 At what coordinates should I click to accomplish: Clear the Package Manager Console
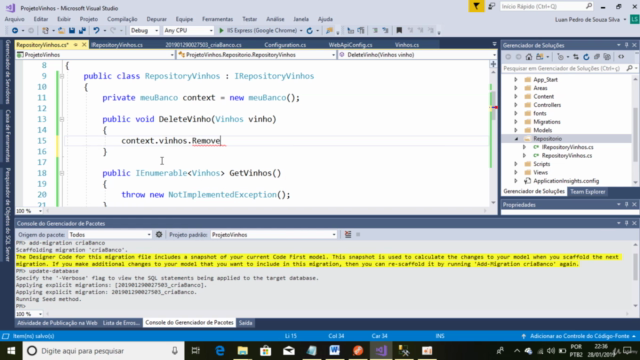(x=348, y=235)
